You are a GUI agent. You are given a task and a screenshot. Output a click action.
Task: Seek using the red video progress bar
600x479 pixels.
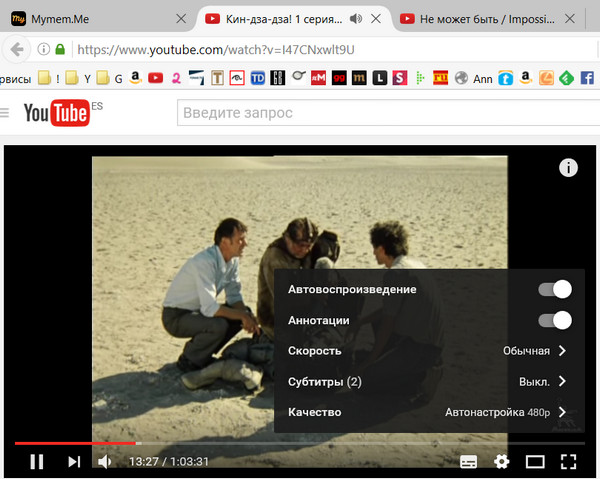pyautogui.click(x=75, y=442)
